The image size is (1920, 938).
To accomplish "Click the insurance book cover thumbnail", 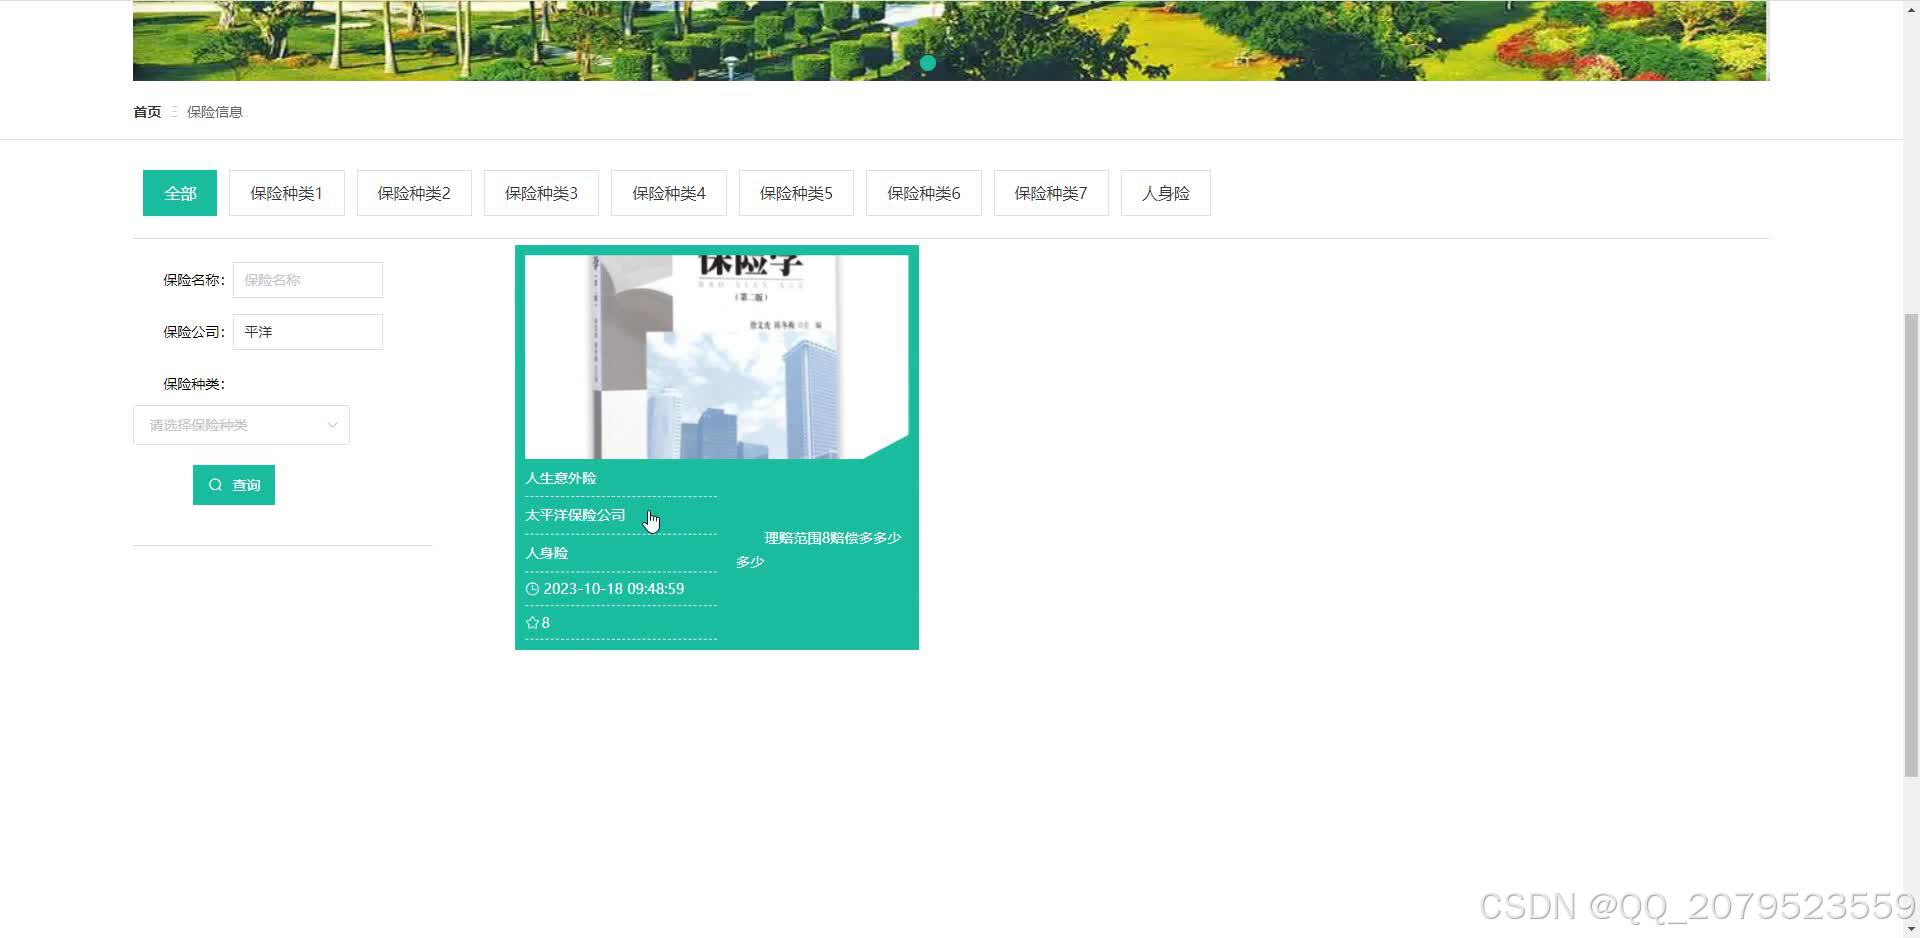I will (x=716, y=354).
